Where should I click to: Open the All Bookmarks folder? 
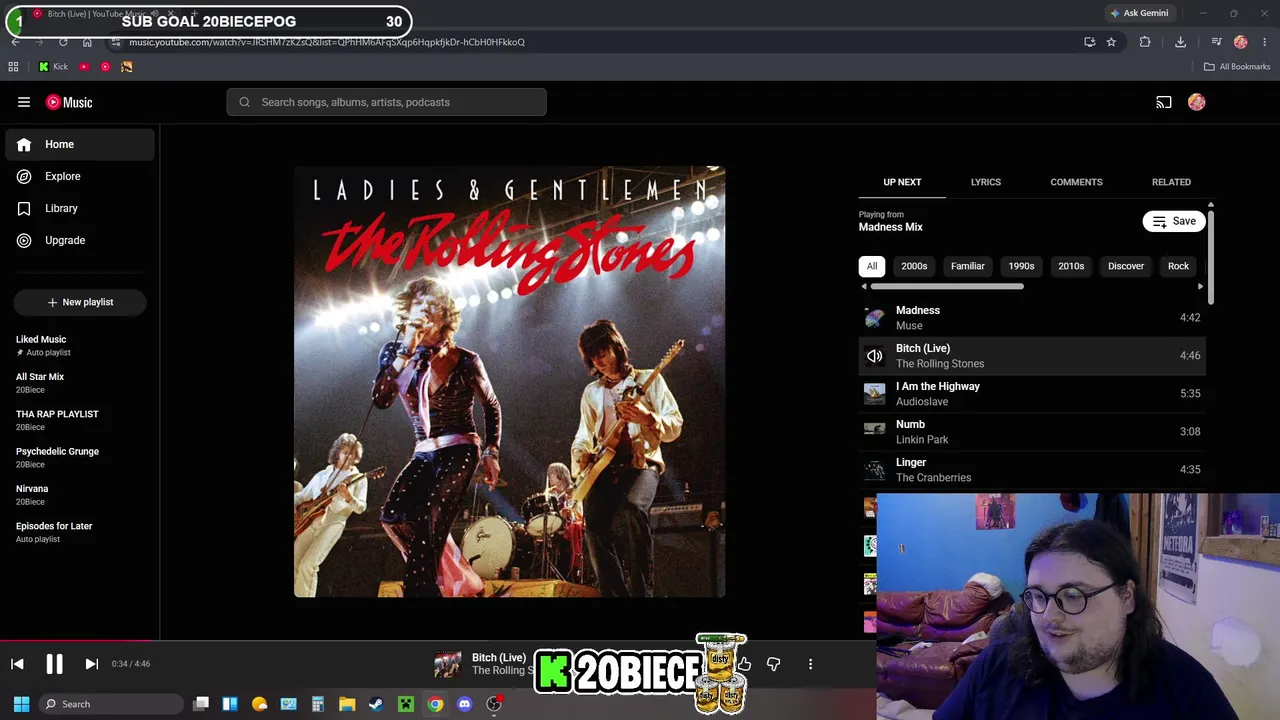pos(1237,67)
